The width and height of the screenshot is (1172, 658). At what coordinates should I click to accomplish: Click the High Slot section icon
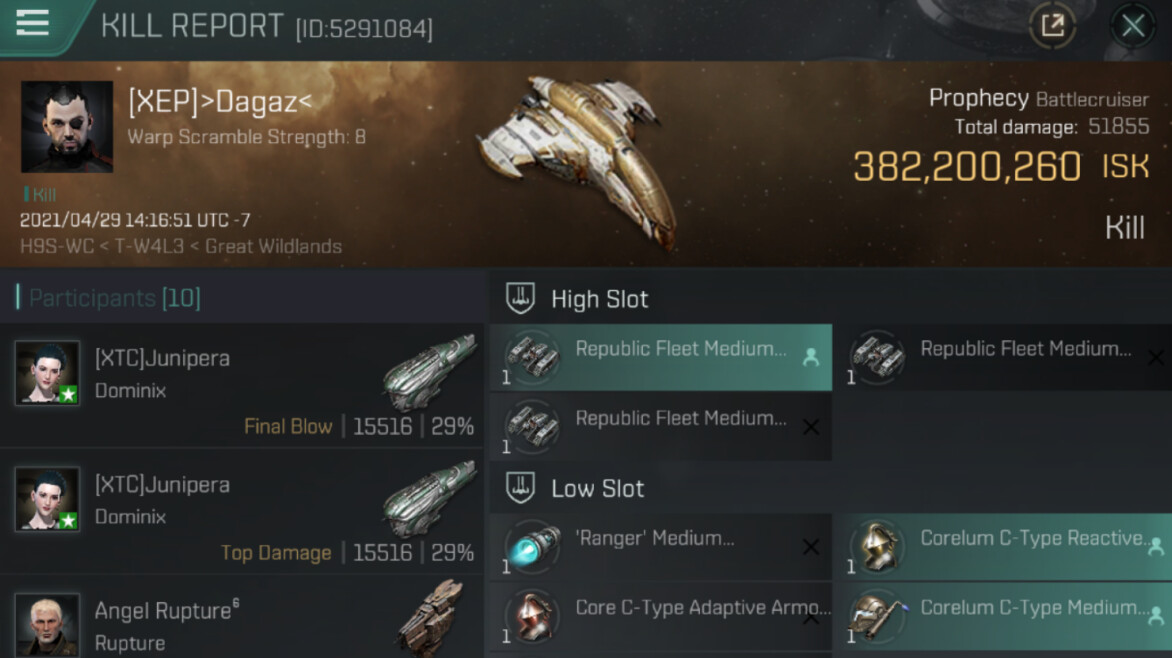519,298
